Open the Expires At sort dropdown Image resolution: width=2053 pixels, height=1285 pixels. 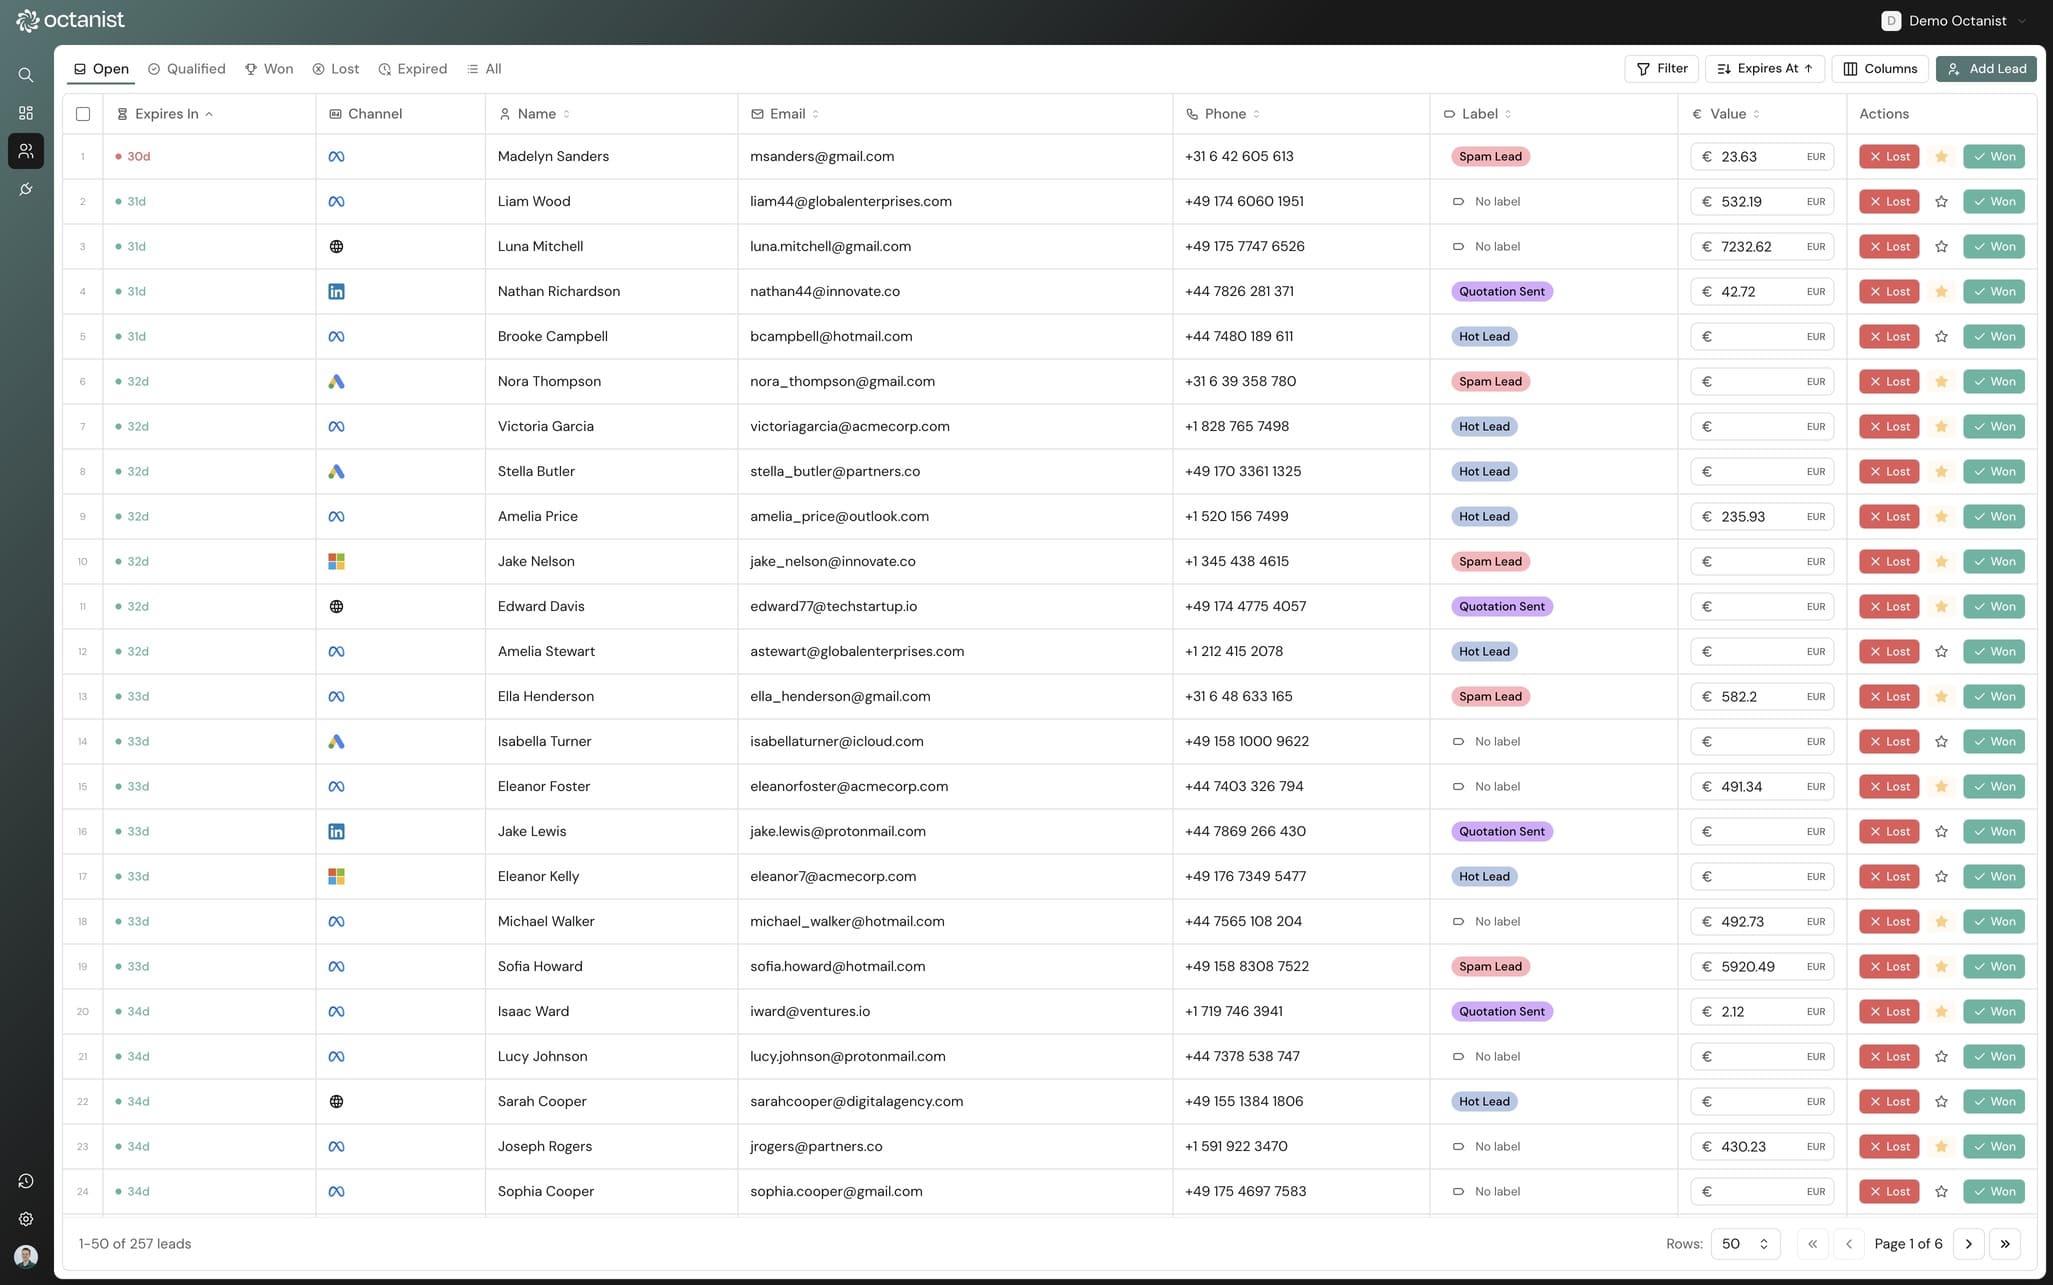click(x=1764, y=69)
